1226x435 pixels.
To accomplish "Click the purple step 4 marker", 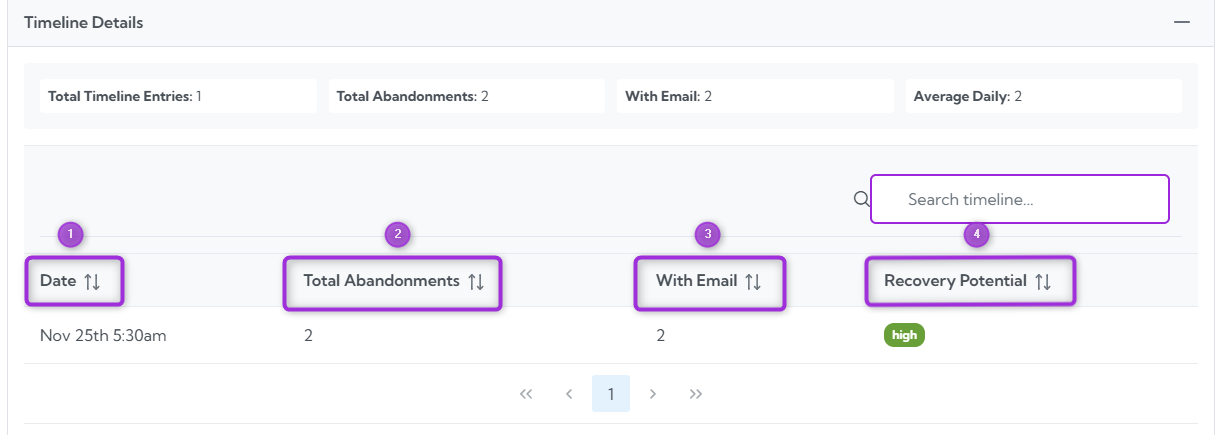I will coord(976,234).
